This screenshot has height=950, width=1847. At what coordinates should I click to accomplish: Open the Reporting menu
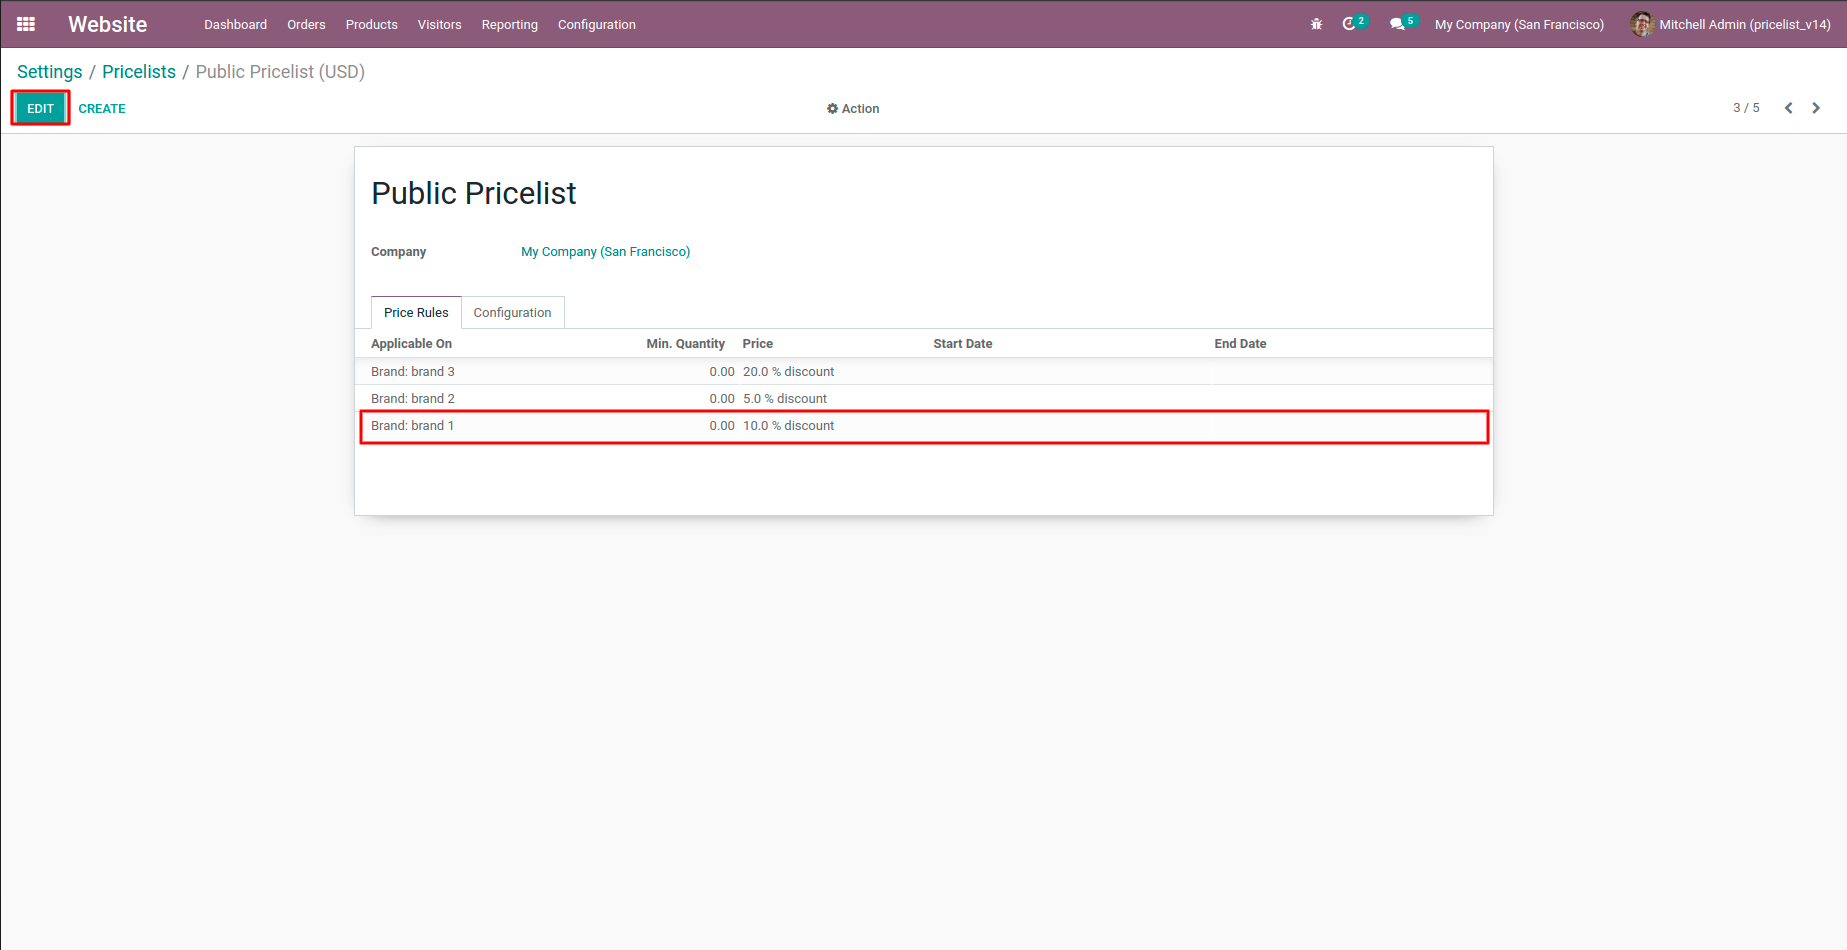[x=509, y=24]
